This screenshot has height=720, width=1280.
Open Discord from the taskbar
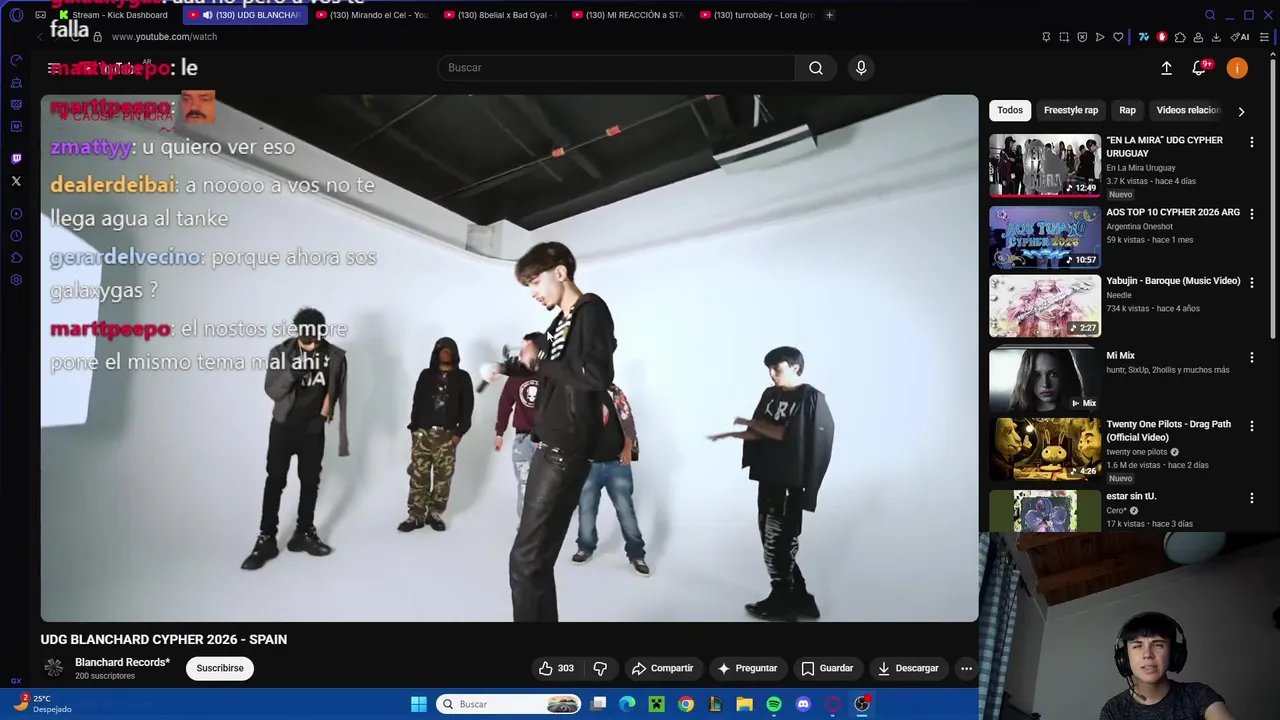tap(803, 704)
